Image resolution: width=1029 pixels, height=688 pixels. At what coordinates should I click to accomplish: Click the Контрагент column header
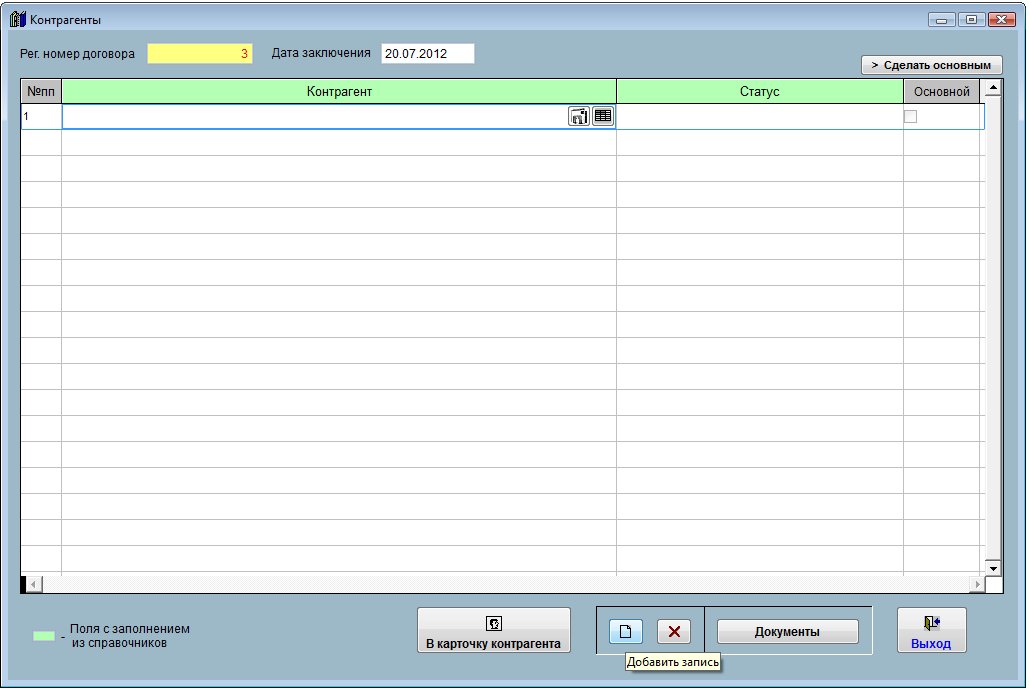point(339,91)
